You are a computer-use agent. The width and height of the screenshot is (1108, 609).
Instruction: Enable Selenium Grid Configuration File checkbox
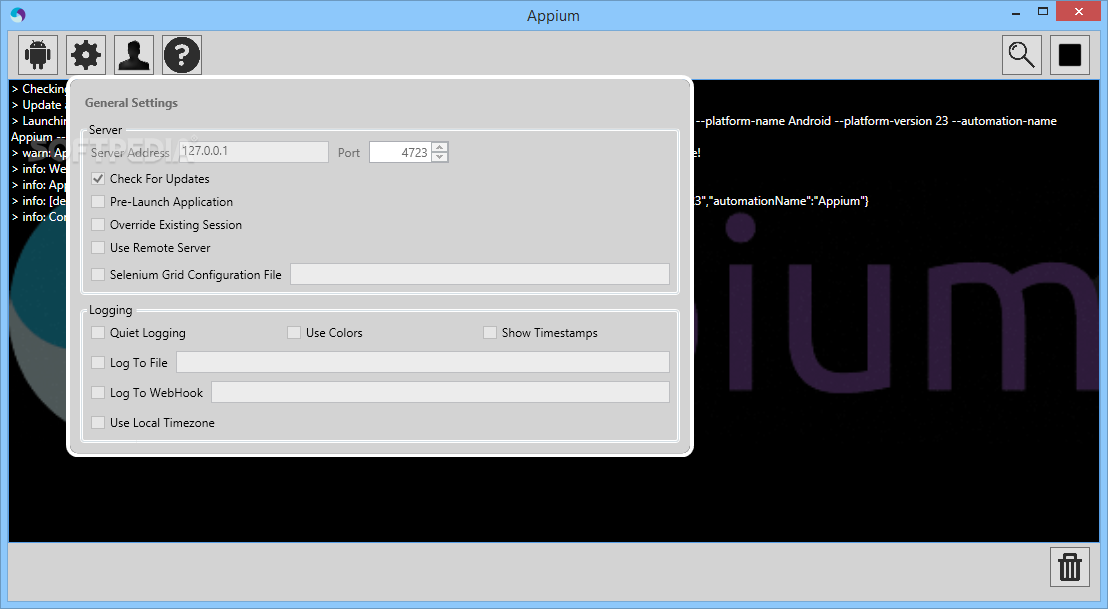pyautogui.click(x=98, y=274)
